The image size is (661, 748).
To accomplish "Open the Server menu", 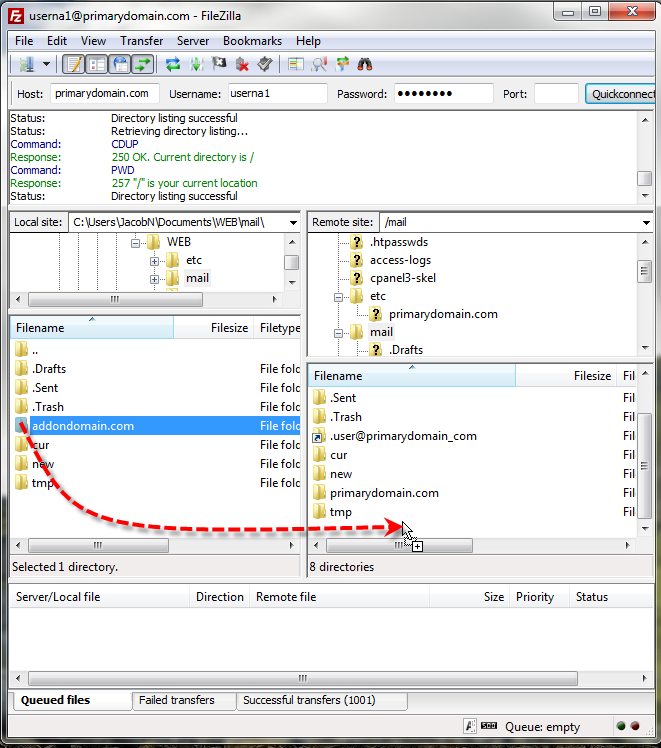I will (x=193, y=41).
